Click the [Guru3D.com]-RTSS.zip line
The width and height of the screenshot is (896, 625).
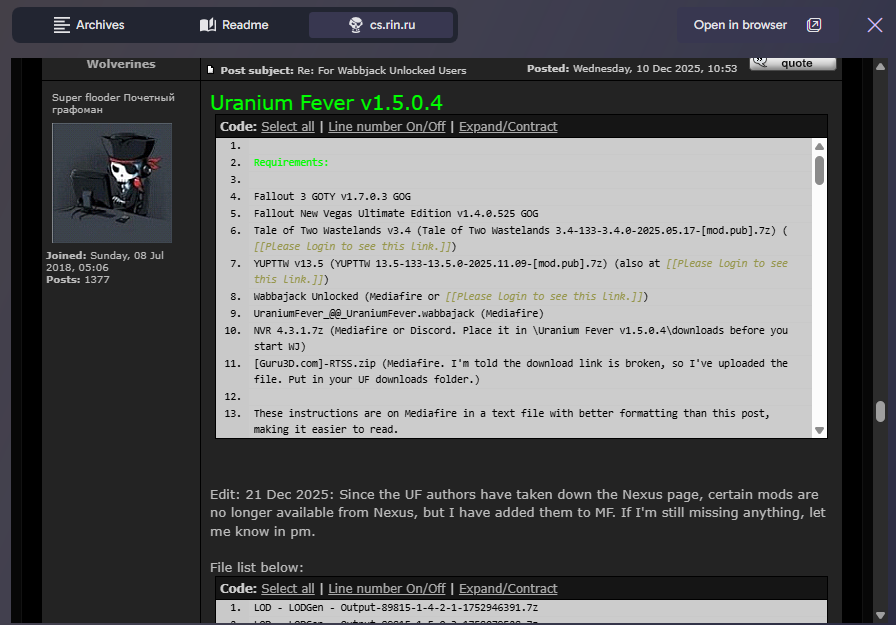click(521, 371)
